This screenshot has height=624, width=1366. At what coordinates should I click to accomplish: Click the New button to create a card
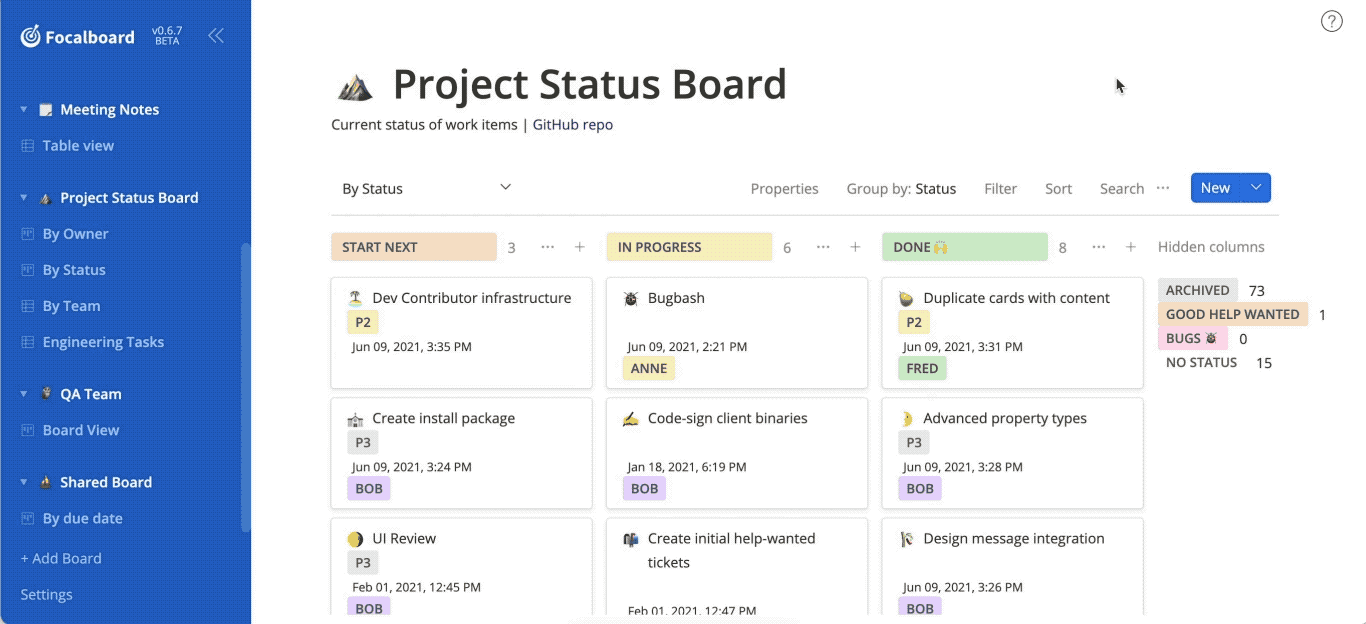coord(1215,187)
